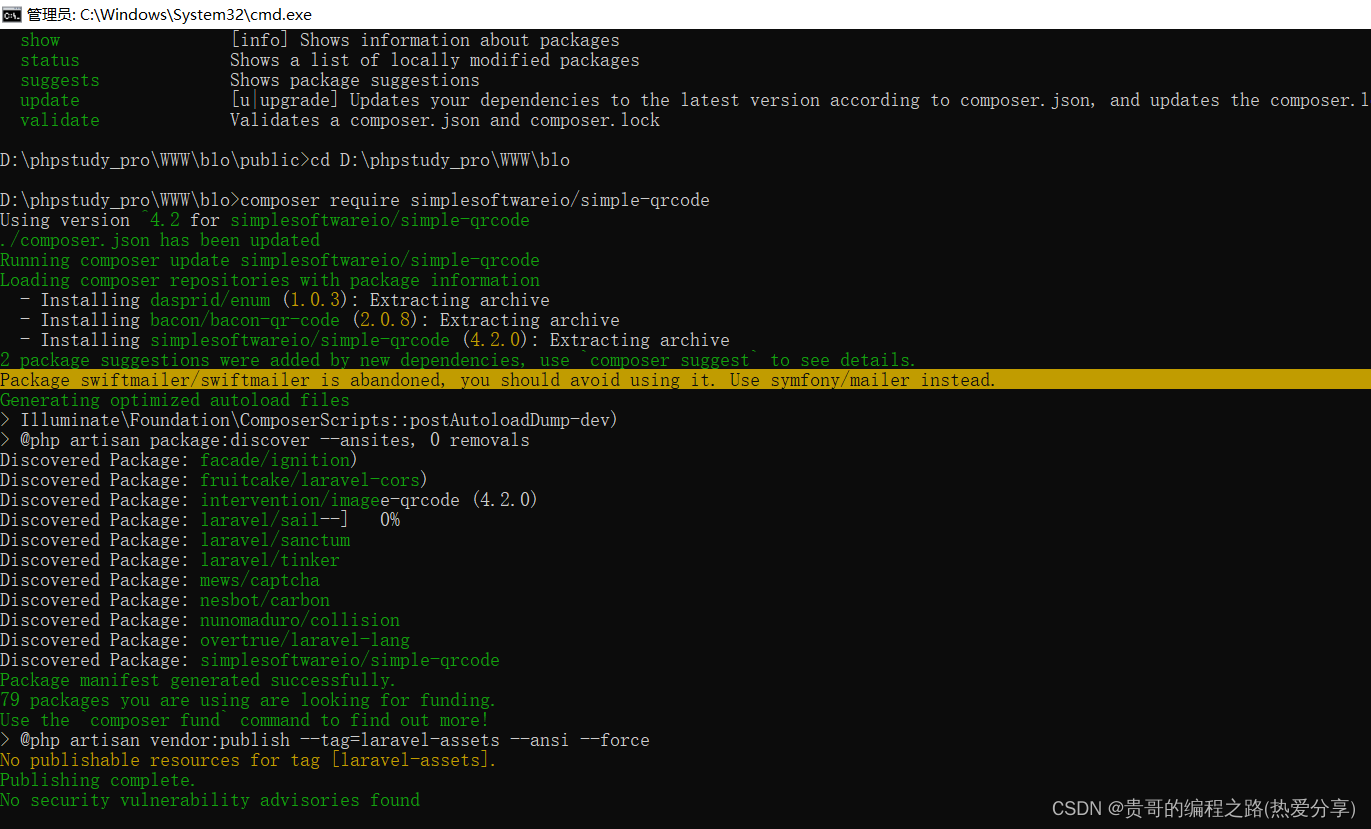The height and width of the screenshot is (829, 1371).
Task: Click the 'update' command name
Action: [50, 100]
